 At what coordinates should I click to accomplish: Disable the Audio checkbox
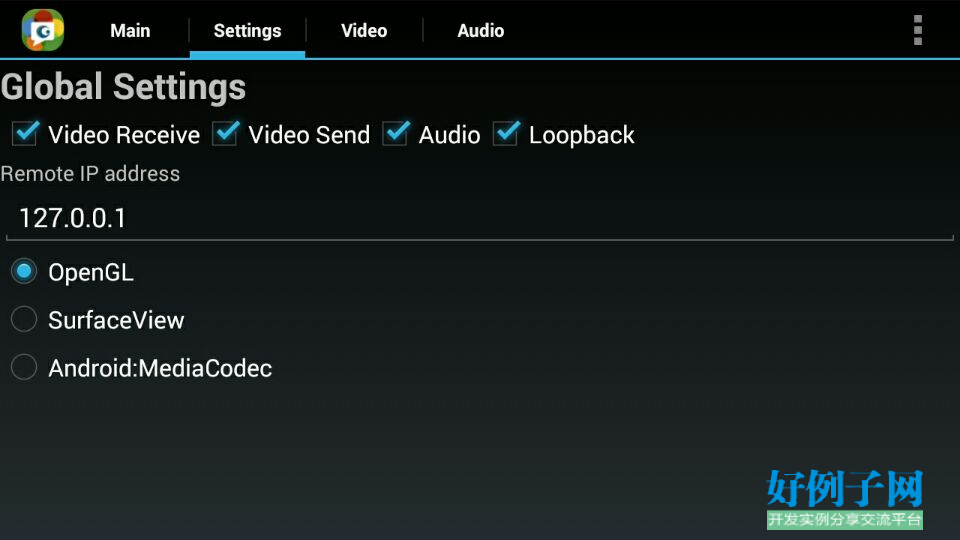(x=396, y=133)
